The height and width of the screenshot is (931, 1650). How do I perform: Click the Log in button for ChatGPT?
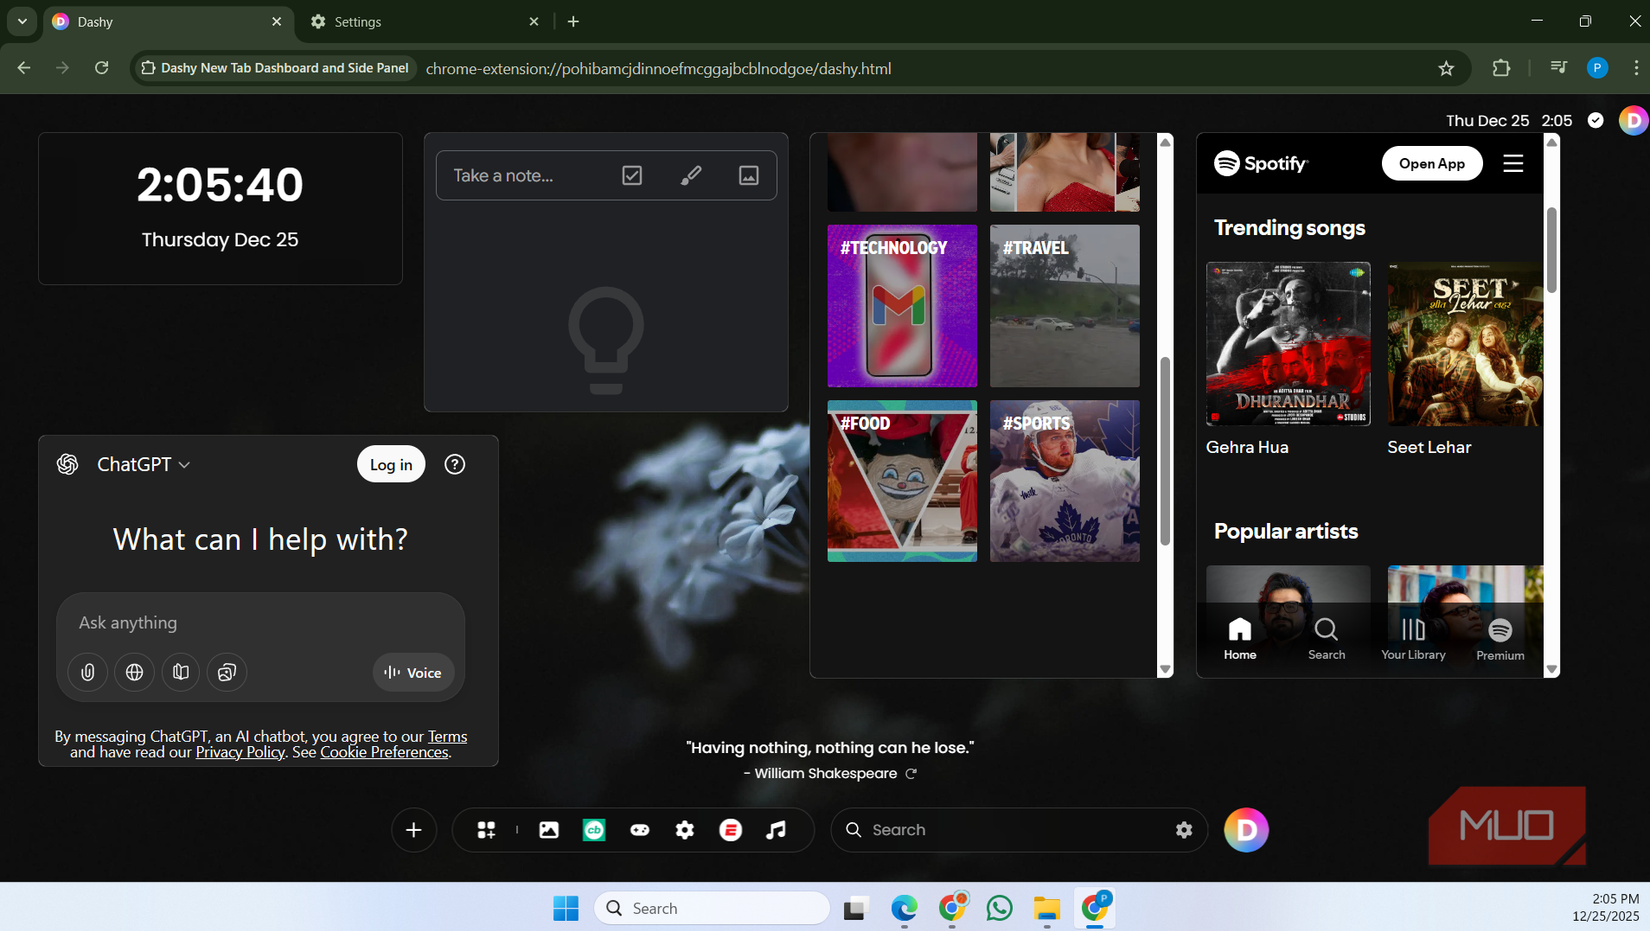click(390, 464)
